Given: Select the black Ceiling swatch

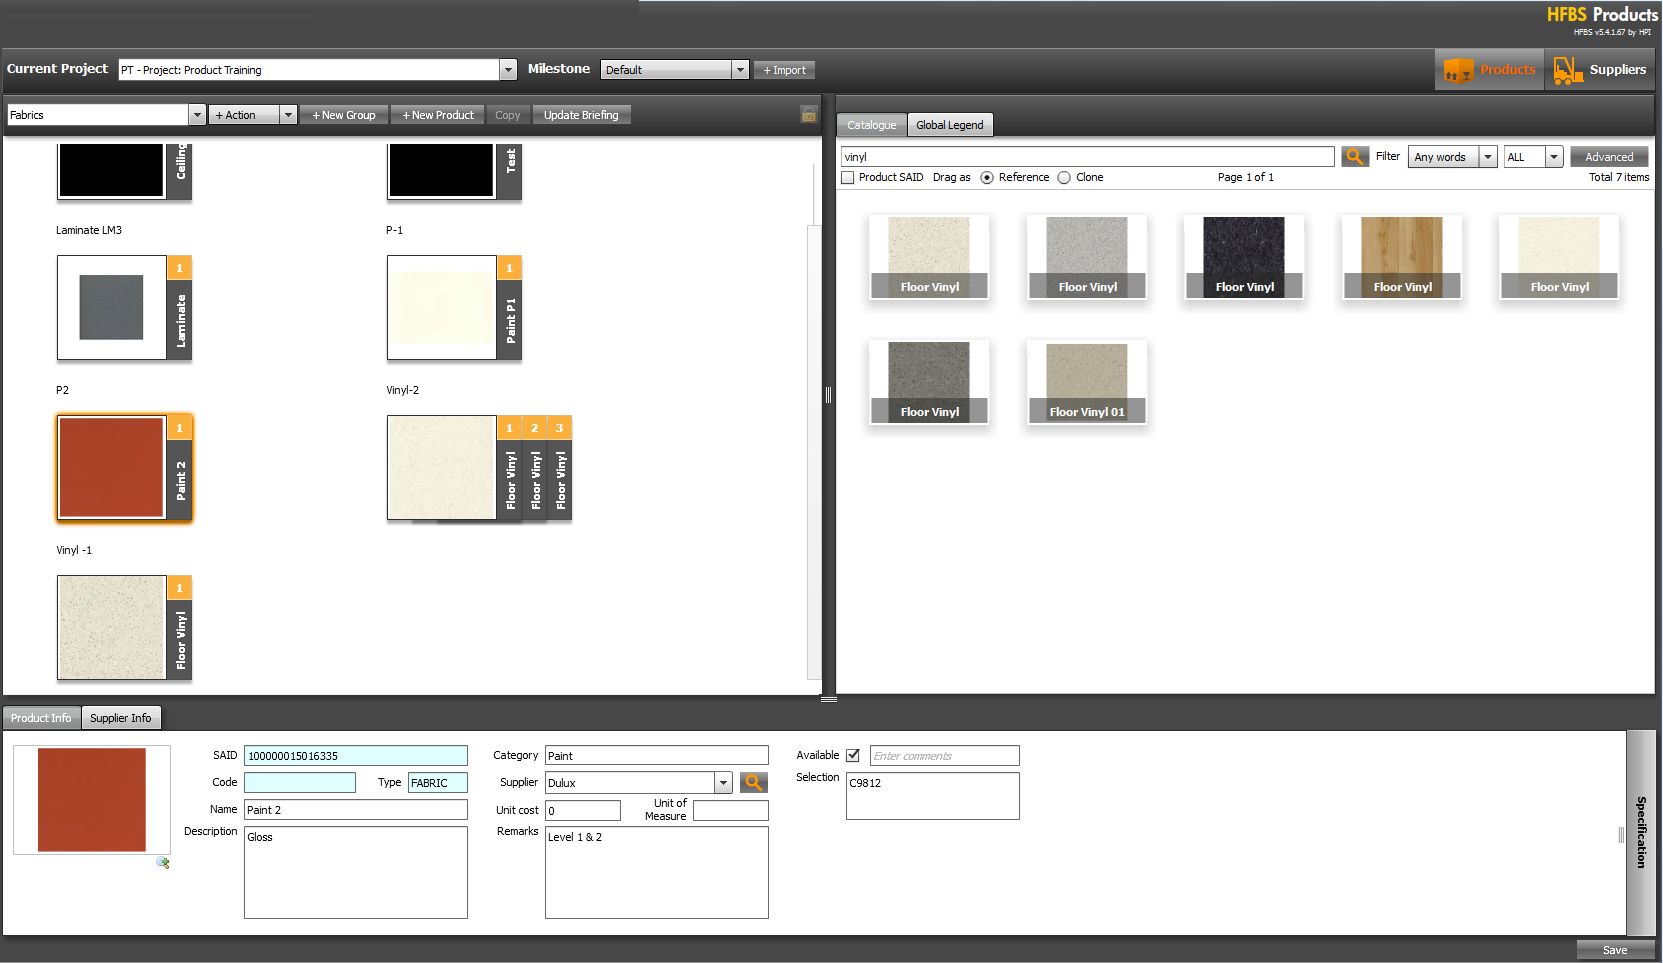Looking at the screenshot, I should coord(111,170).
